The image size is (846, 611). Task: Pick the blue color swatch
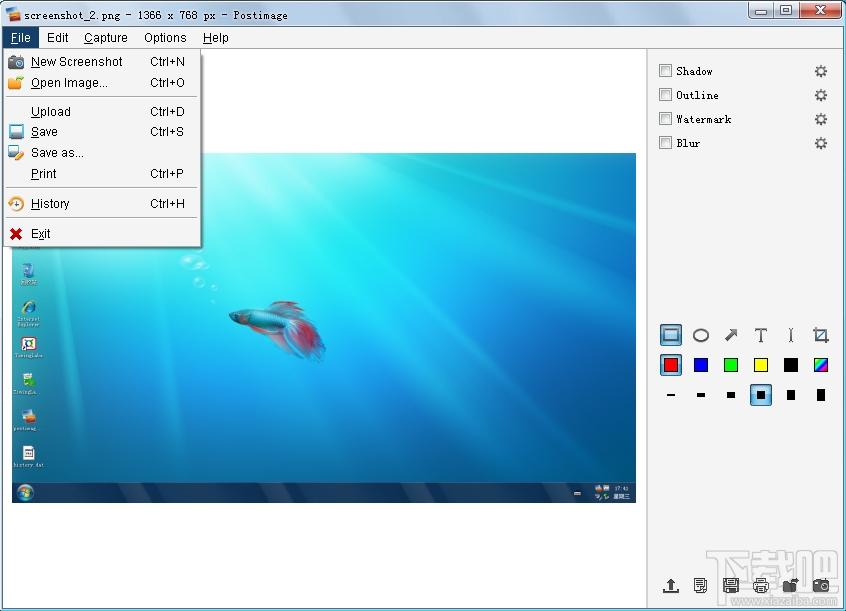(700, 365)
